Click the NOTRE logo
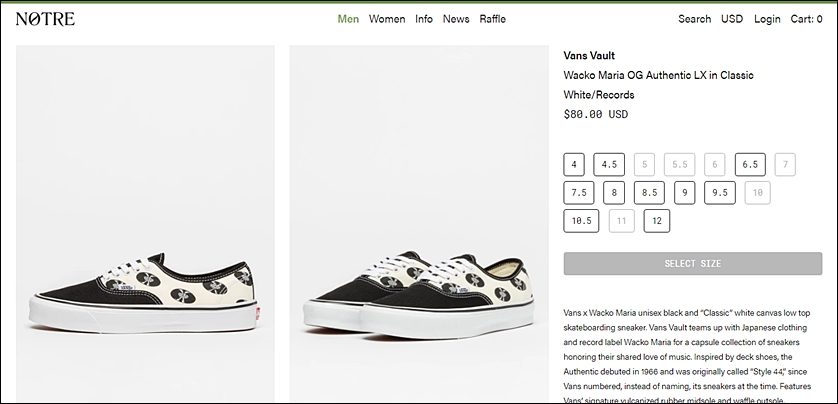 [x=45, y=19]
